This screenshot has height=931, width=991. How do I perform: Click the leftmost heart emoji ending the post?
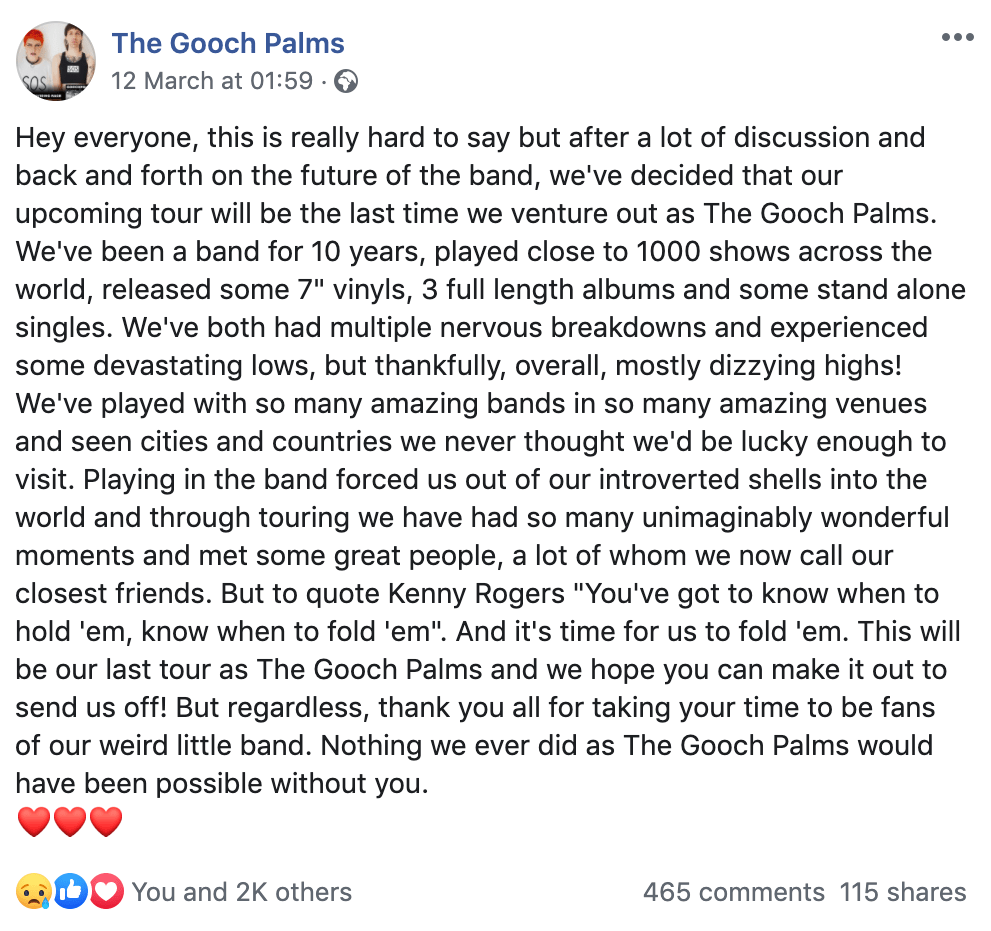point(34,823)
